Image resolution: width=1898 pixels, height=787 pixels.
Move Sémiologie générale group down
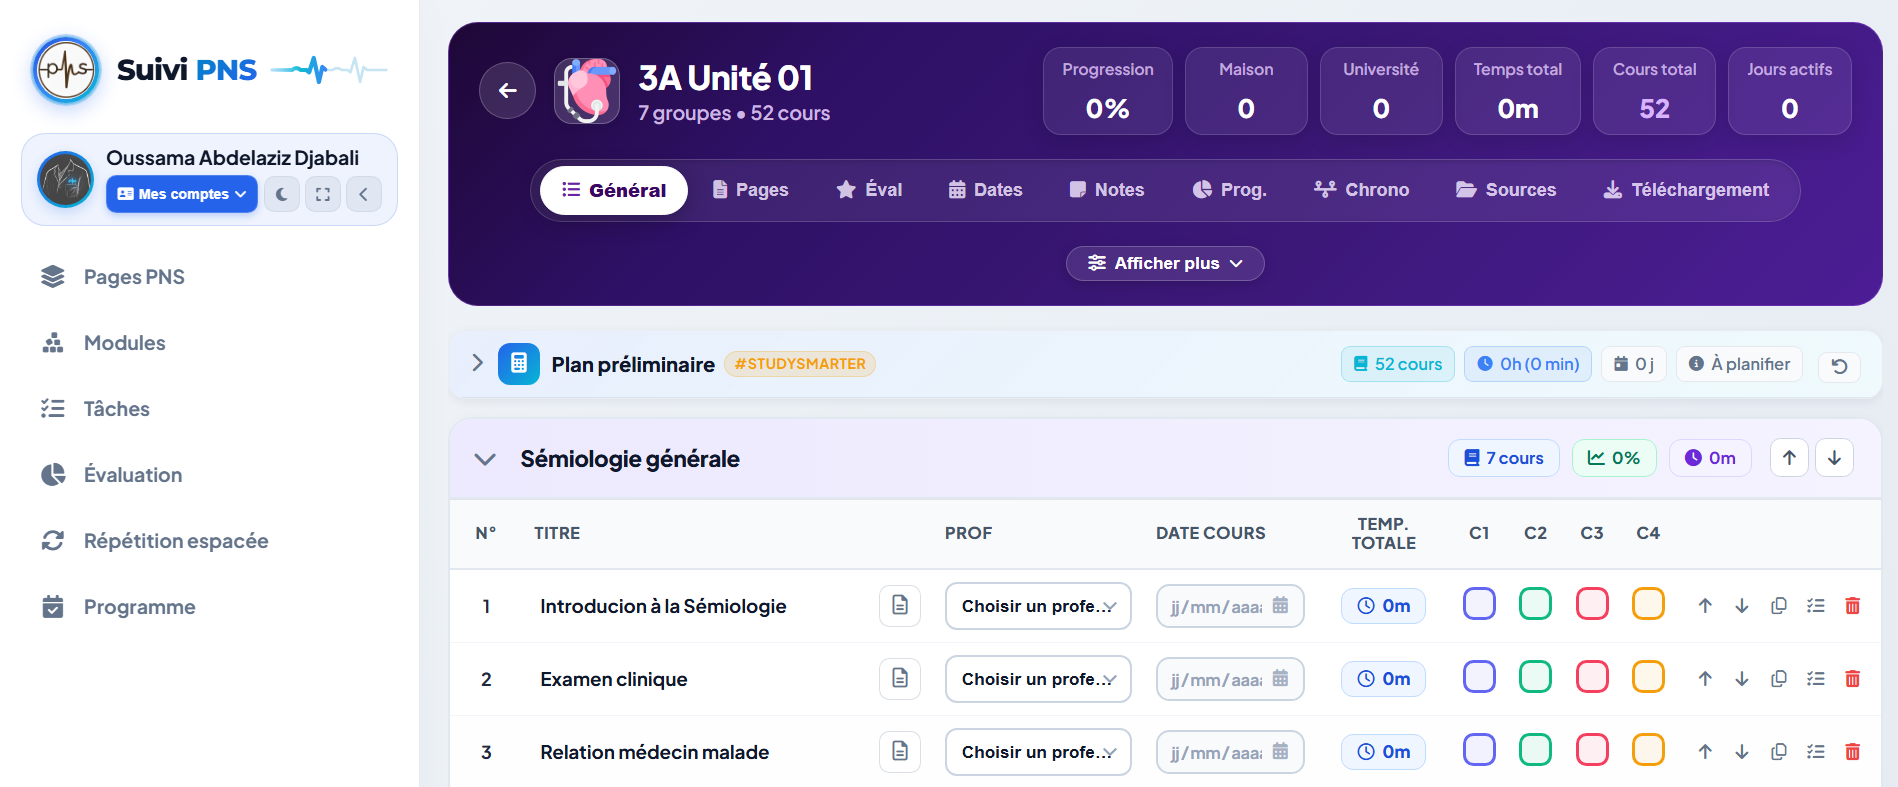coord(1834,458)
